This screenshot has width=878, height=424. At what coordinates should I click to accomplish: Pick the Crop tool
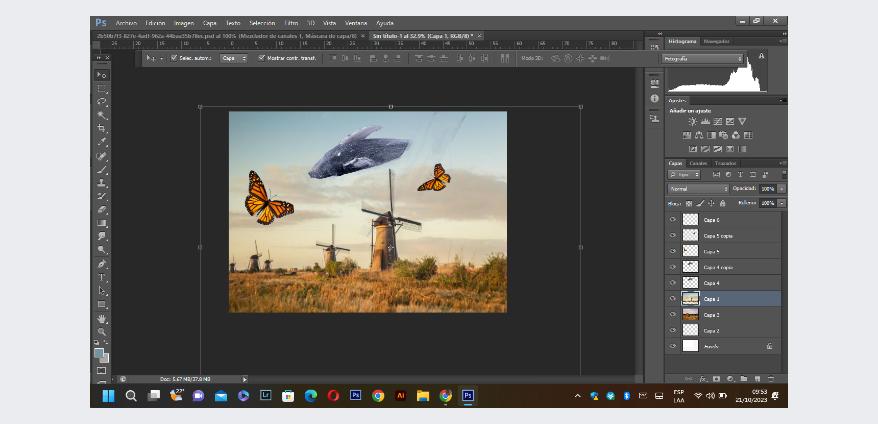101,129
